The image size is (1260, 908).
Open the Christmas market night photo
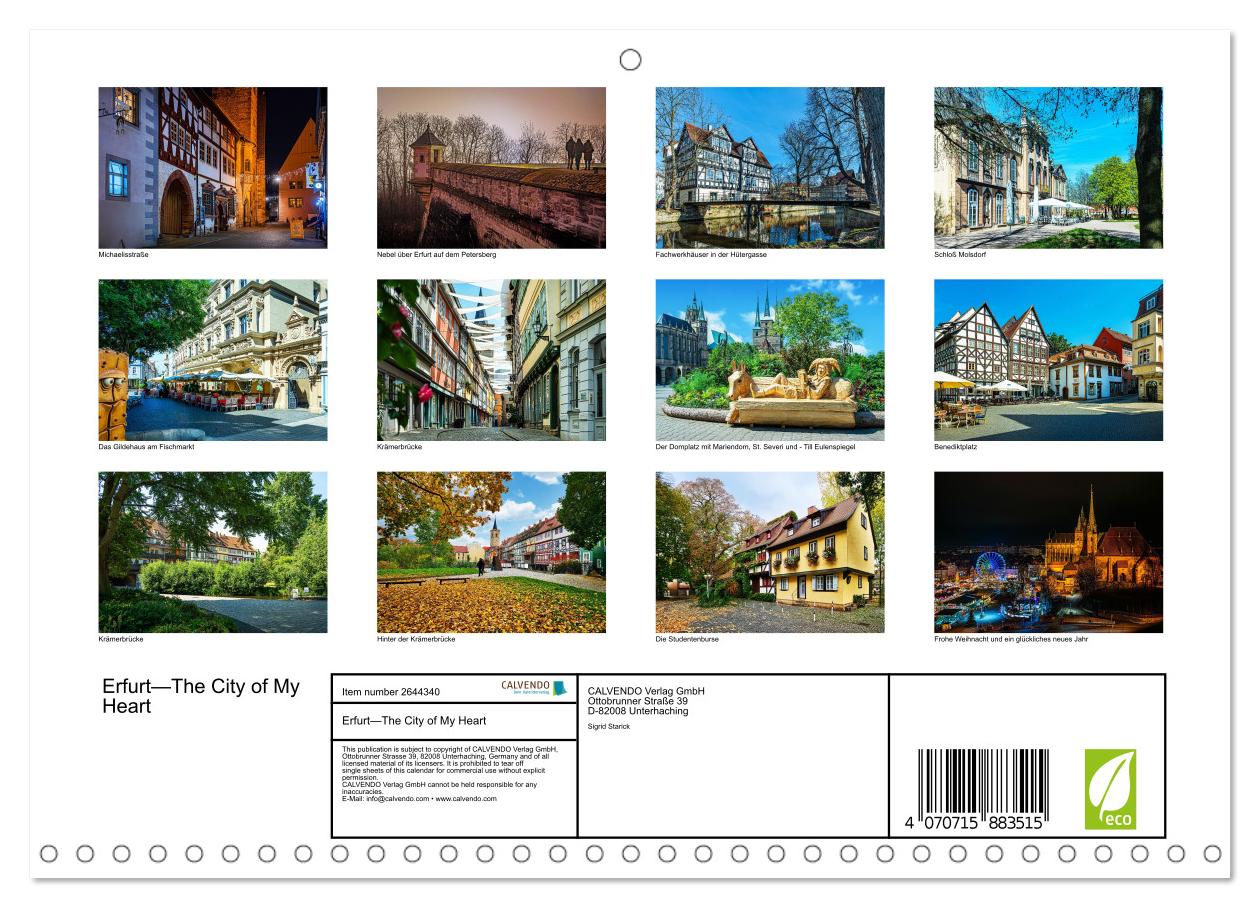(1048, 552)
